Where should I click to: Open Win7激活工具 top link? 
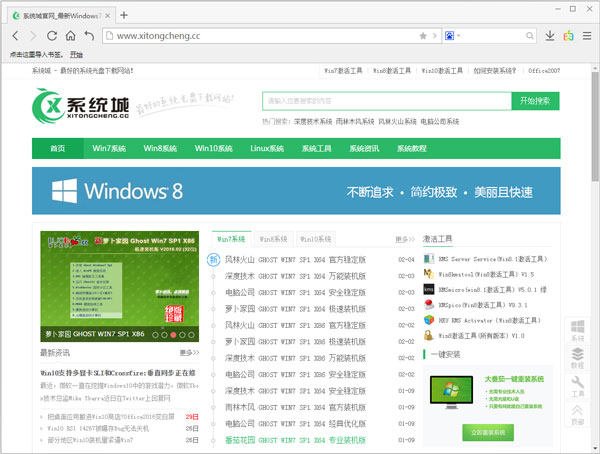pos(343,71)
